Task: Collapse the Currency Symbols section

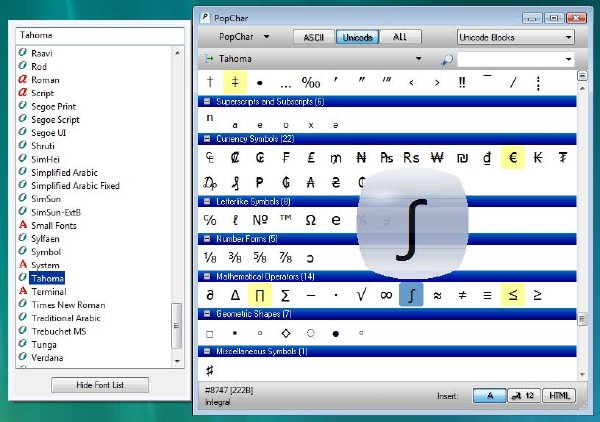Action: pyautogui.click(x=207, y=137)
